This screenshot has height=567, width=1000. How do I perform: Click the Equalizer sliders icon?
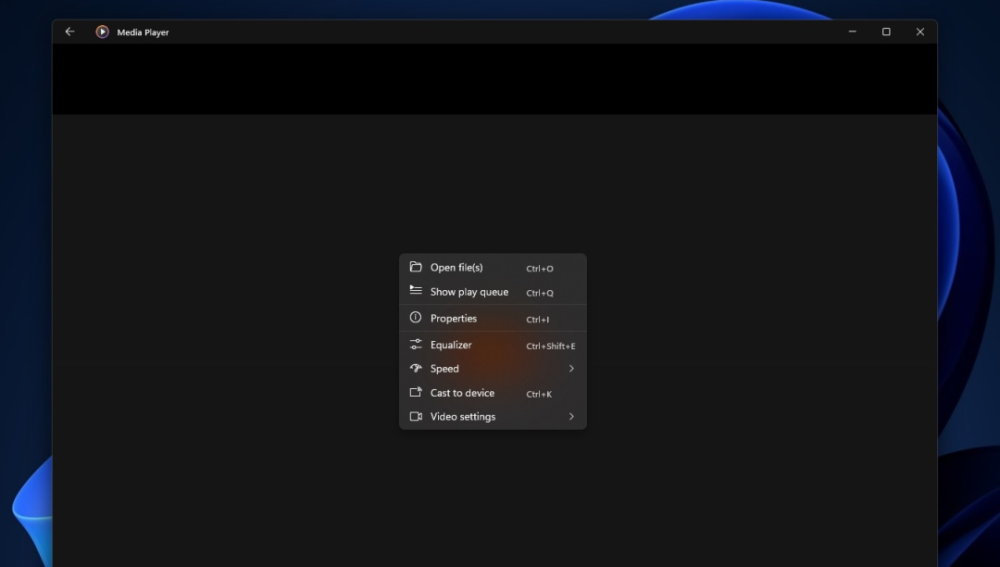pyautogui.click(x=416, y=344)
